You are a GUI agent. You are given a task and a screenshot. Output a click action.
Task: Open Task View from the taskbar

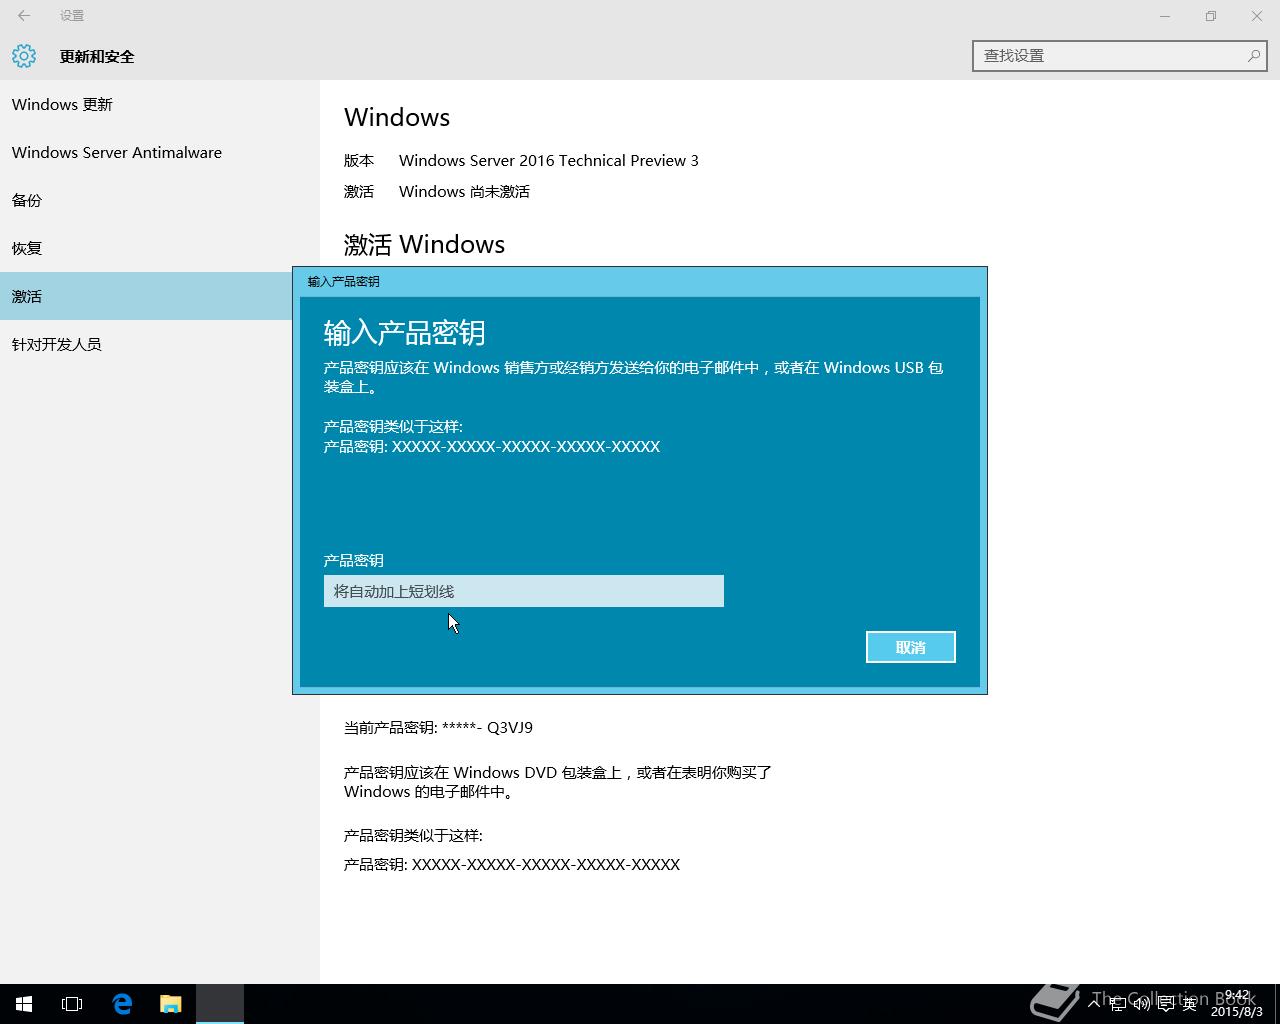point(72,1004)
